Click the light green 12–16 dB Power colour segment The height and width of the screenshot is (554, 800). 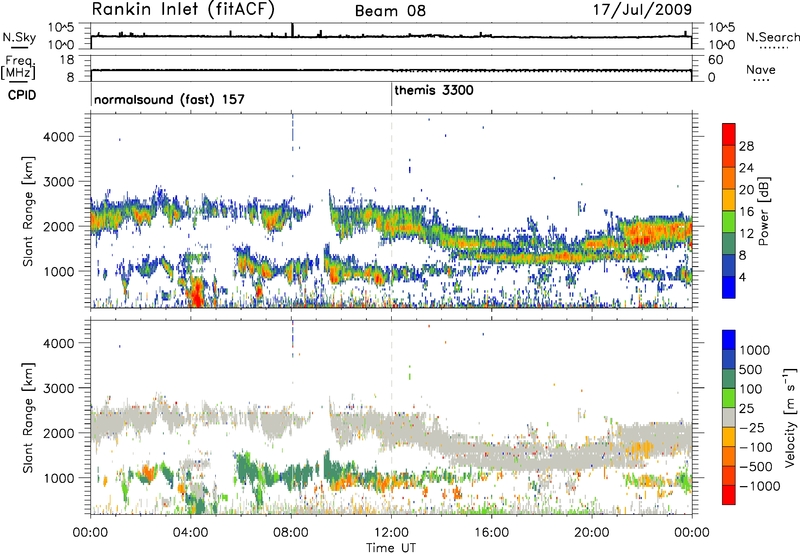pos(729,221)
